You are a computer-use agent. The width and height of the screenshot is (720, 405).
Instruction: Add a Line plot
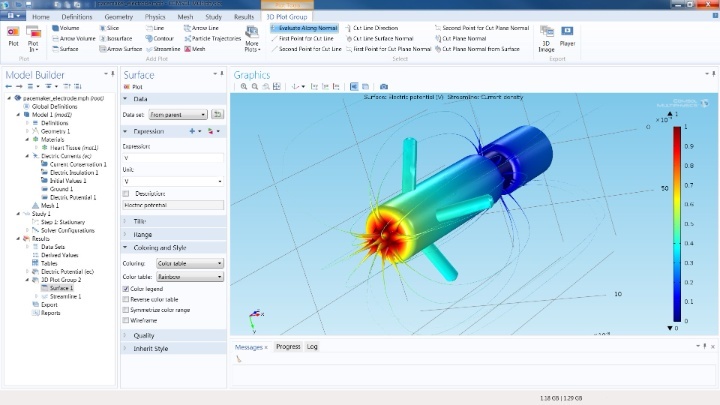155,28
